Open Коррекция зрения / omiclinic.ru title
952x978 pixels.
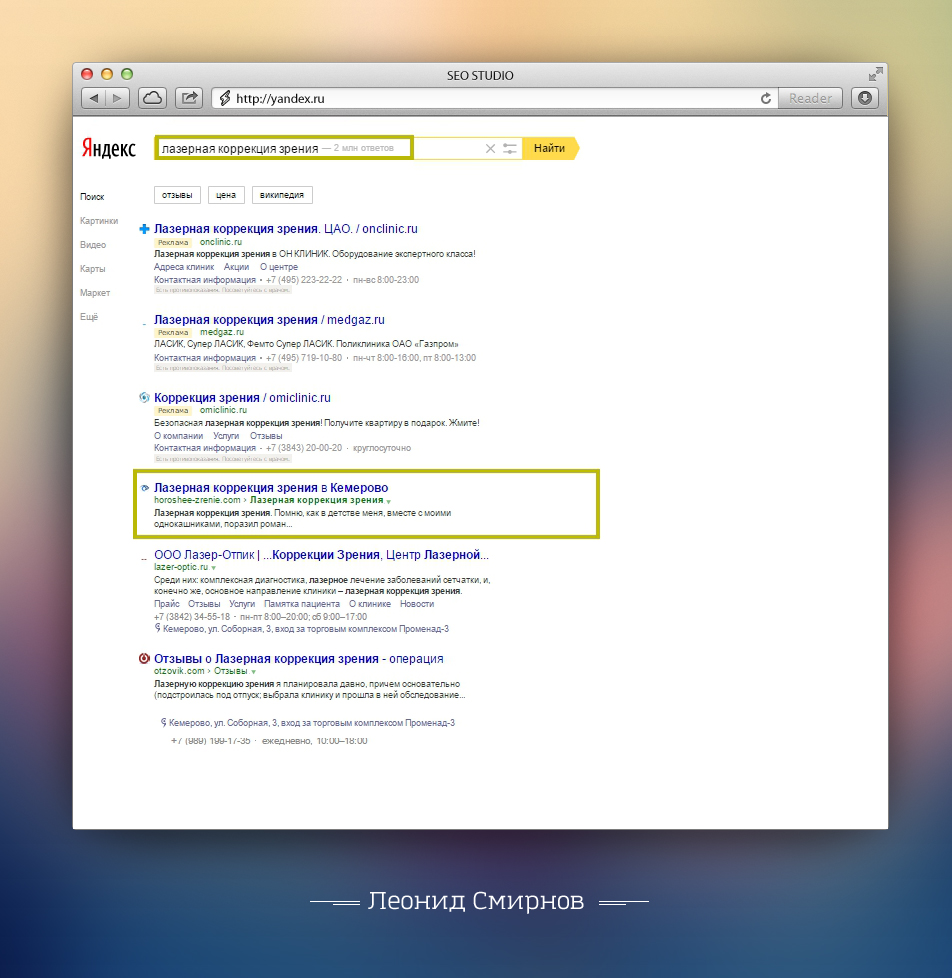pos(242,398)
